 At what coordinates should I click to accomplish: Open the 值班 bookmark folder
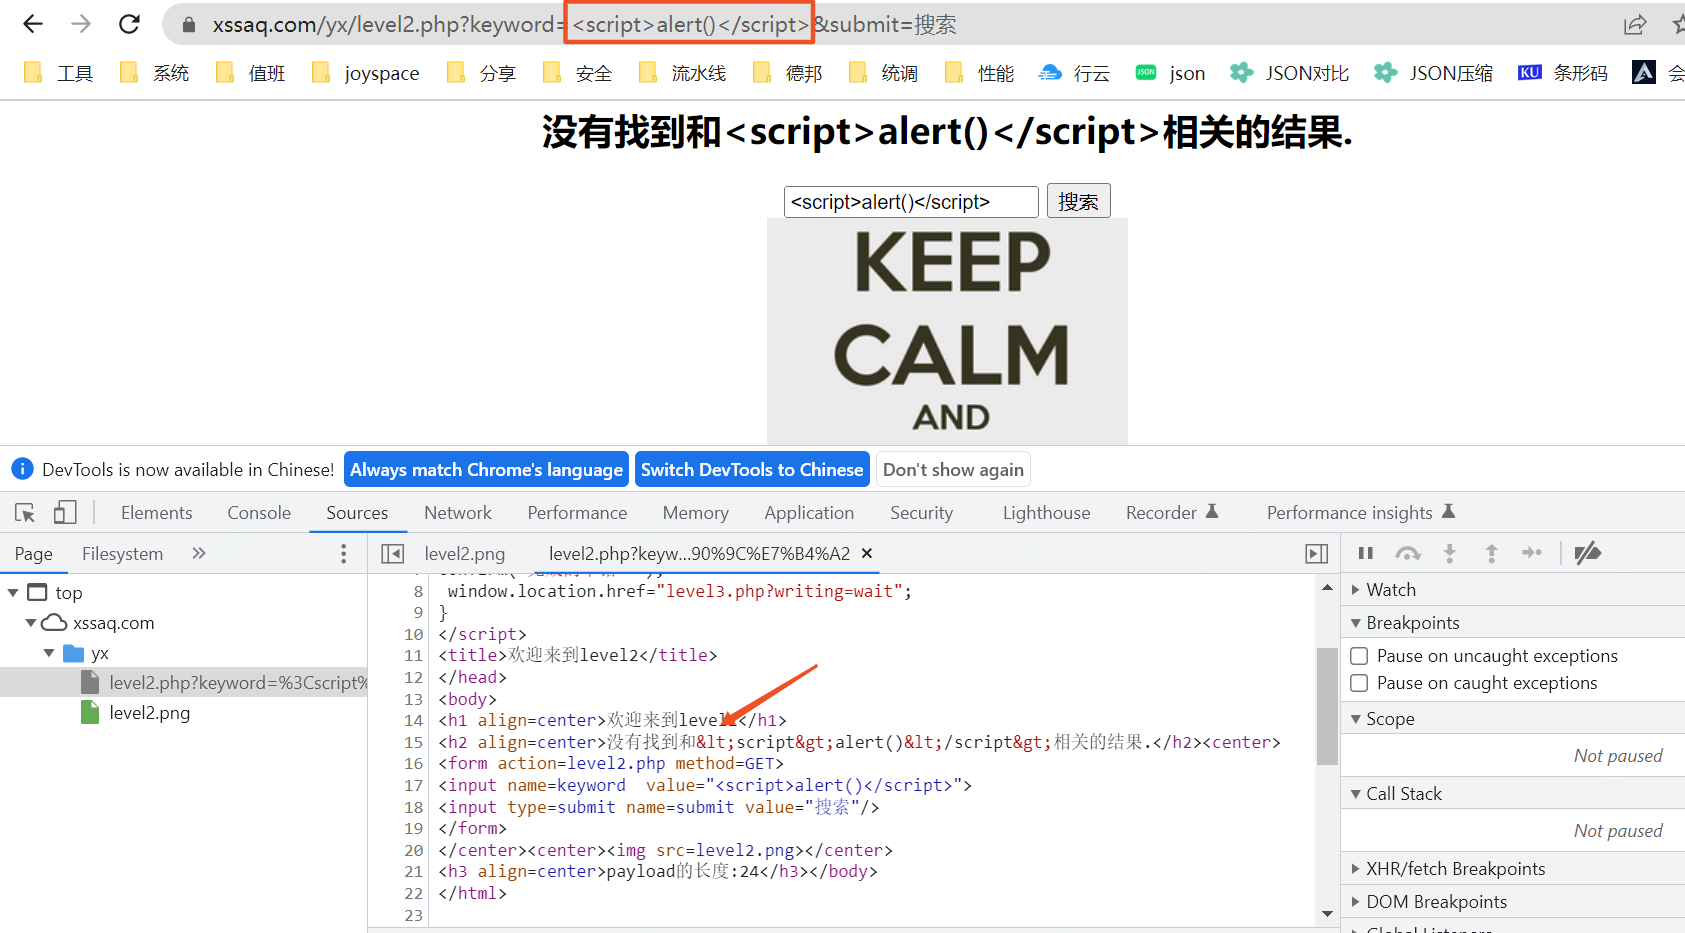click(250, 72)
